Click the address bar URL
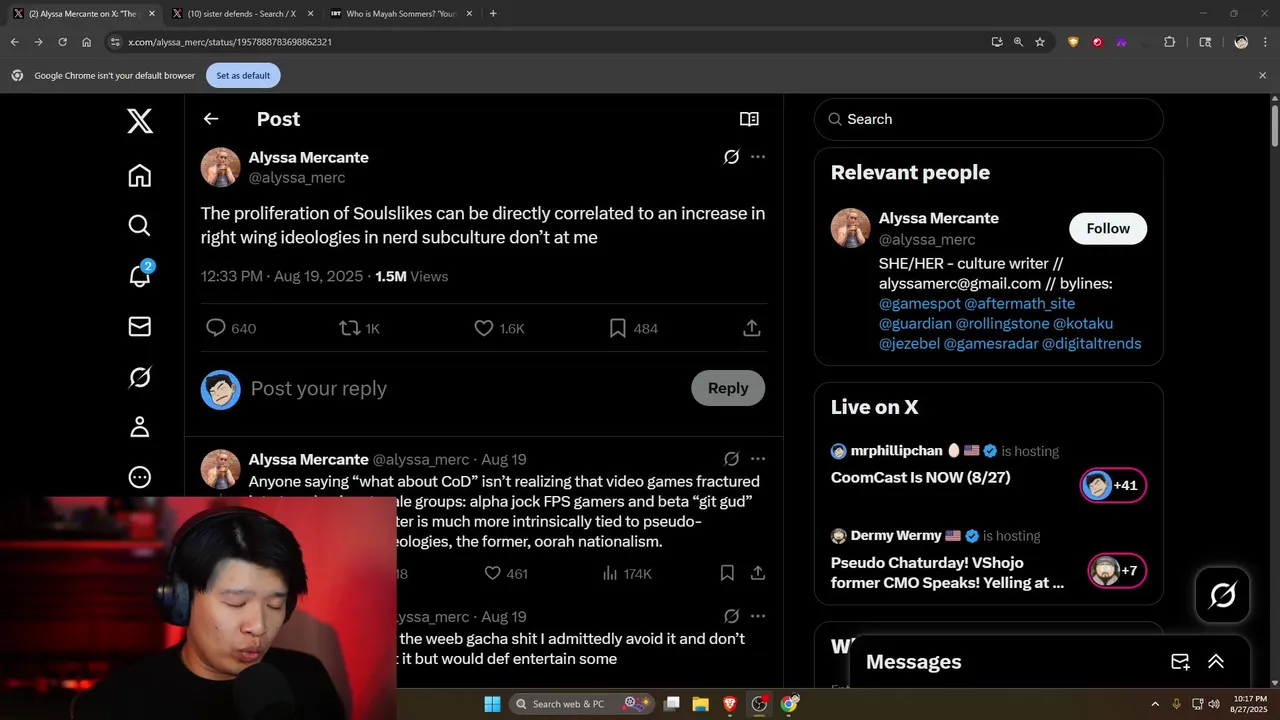 click(x=230, y=42)
